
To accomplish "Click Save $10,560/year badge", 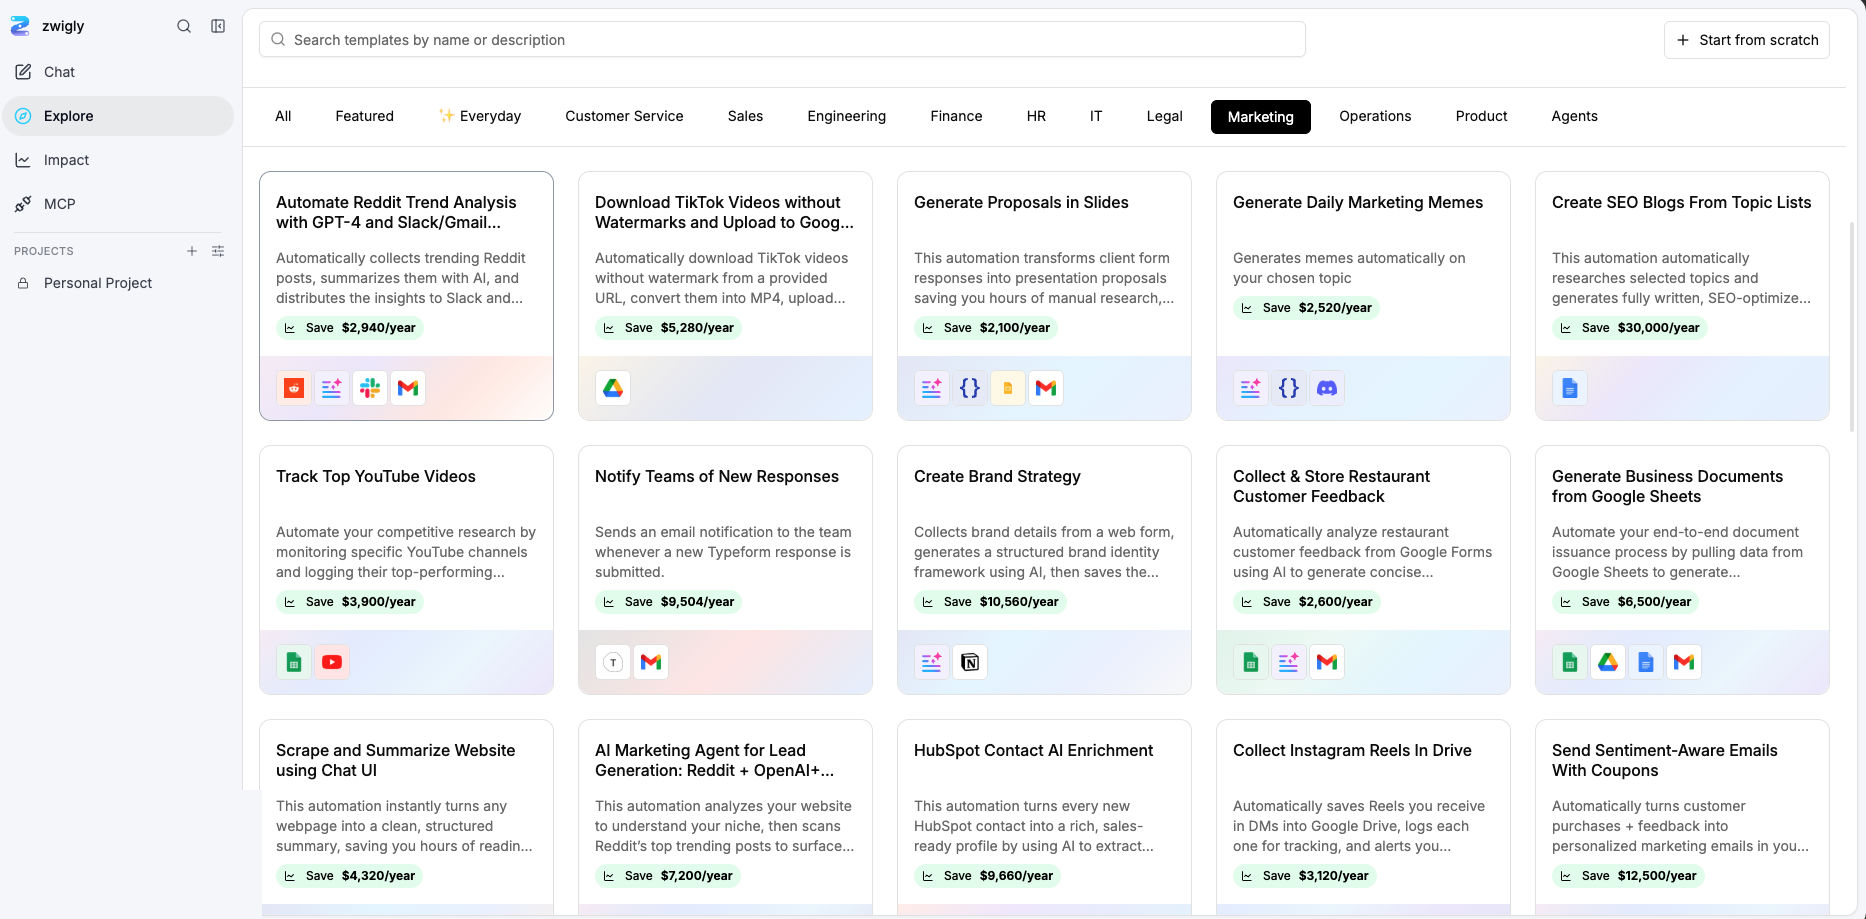I will coord(990,602).
